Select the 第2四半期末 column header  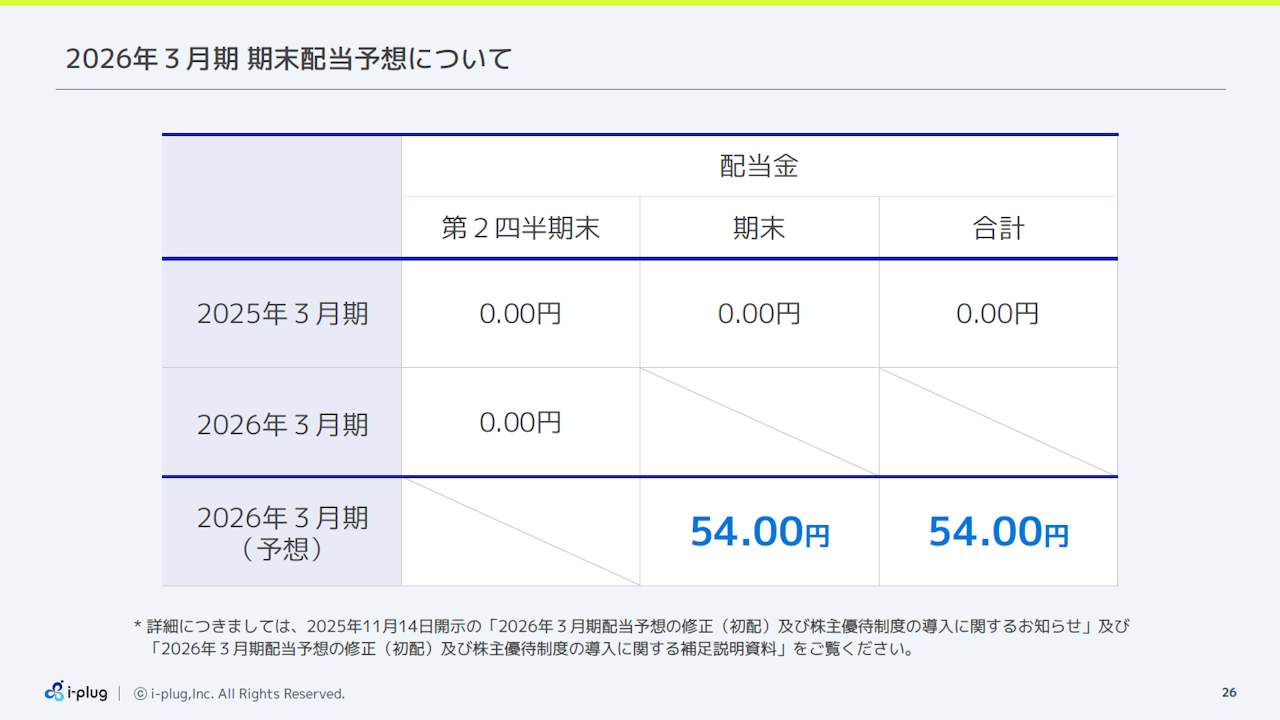click(520, 227)
